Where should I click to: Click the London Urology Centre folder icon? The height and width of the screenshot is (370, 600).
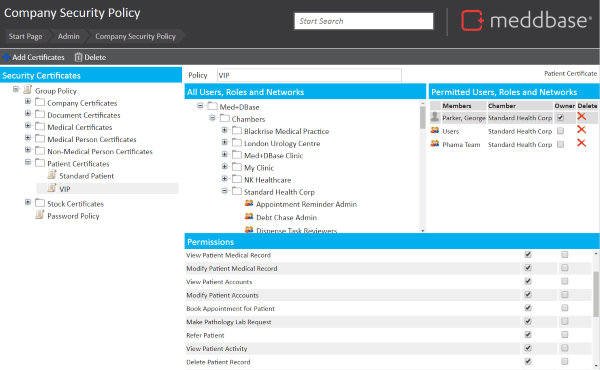click(x=237, y=143)
